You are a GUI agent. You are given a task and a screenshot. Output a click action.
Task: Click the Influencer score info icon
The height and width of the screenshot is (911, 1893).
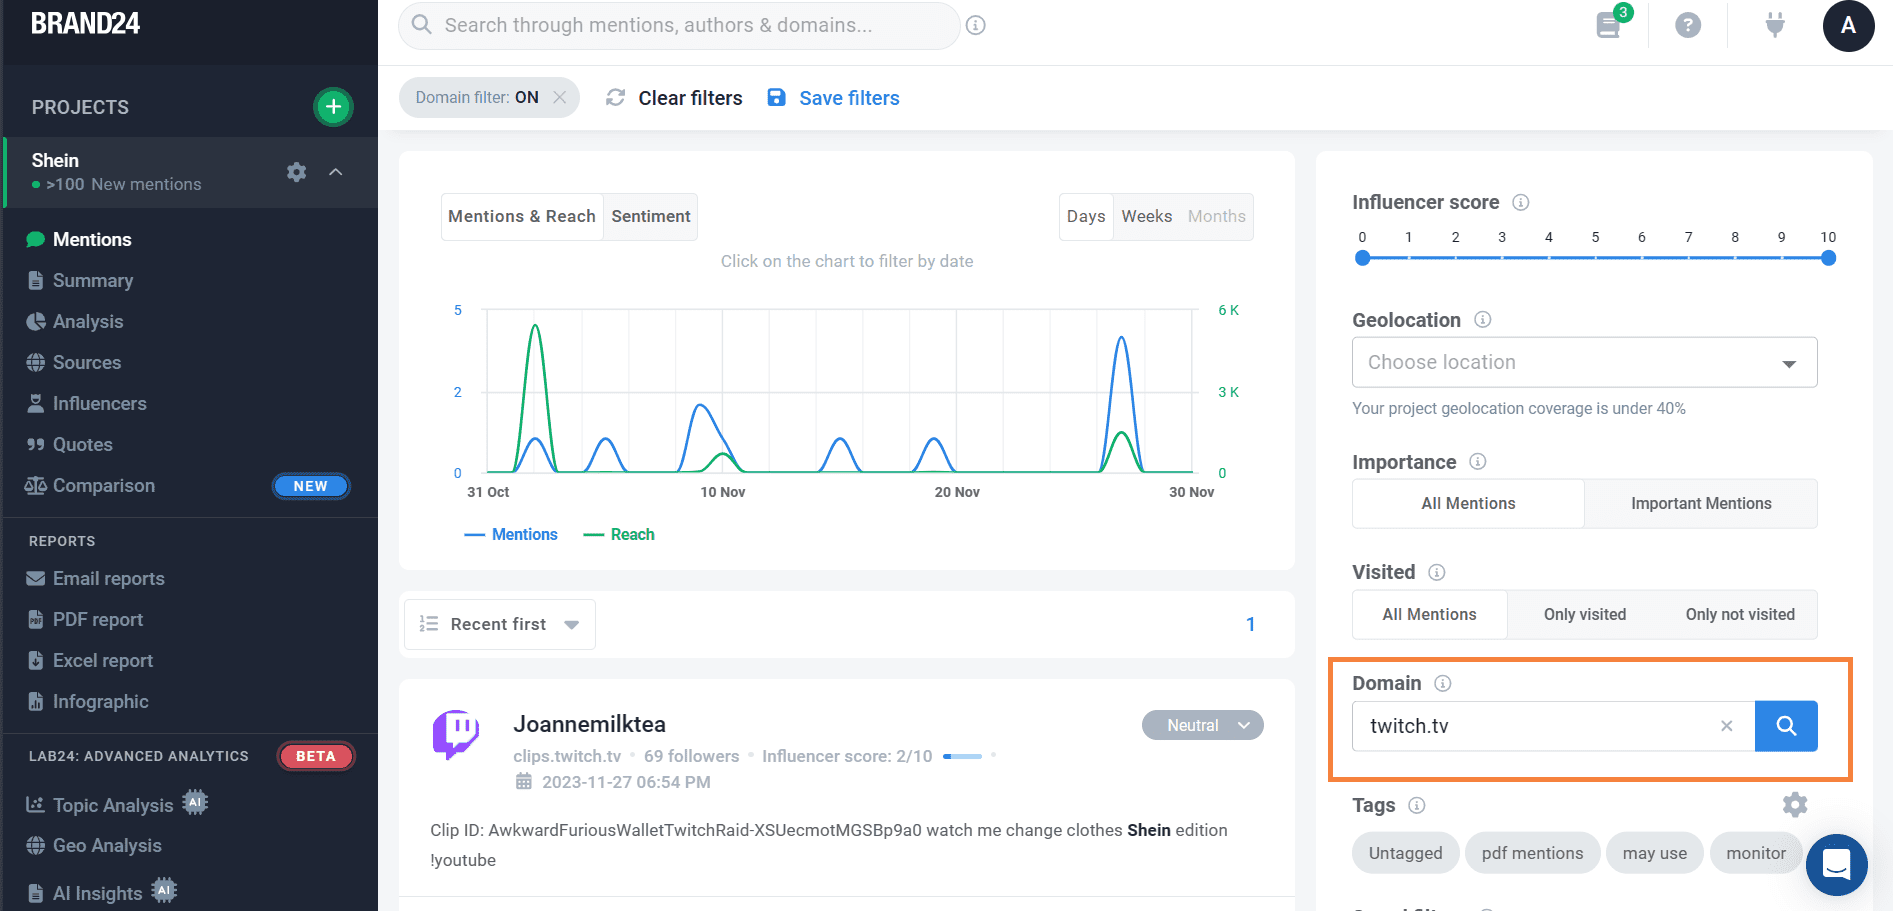point(1521,202)
